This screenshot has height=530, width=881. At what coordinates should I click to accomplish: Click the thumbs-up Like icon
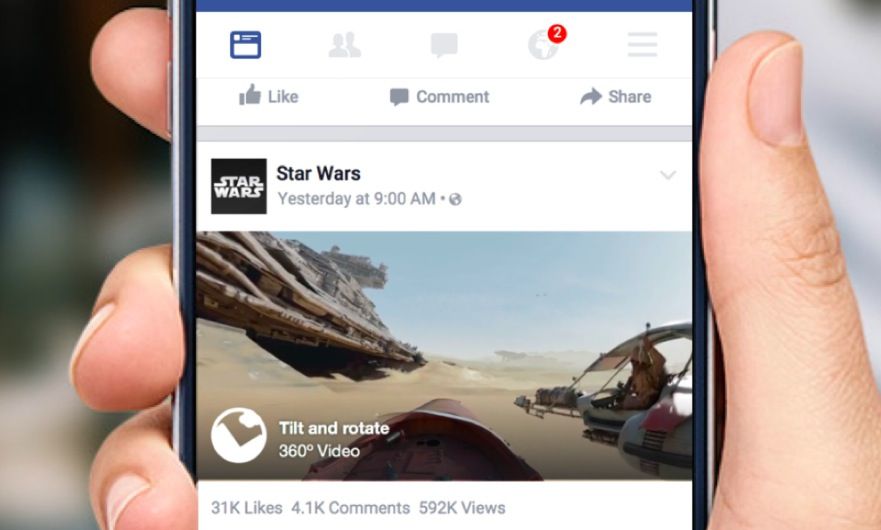(x=250, y=96)
